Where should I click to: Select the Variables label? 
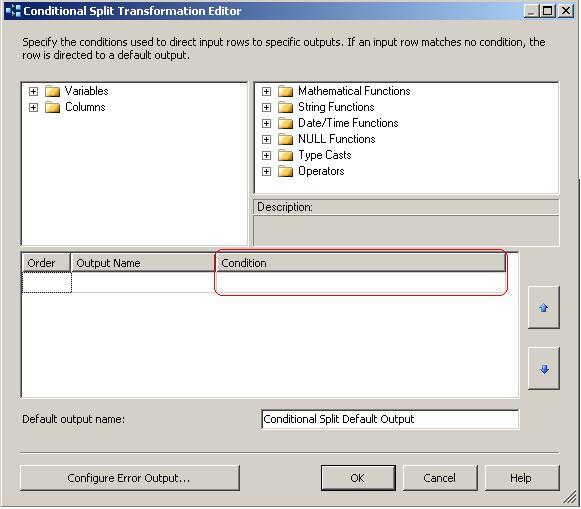coord(86,91)
